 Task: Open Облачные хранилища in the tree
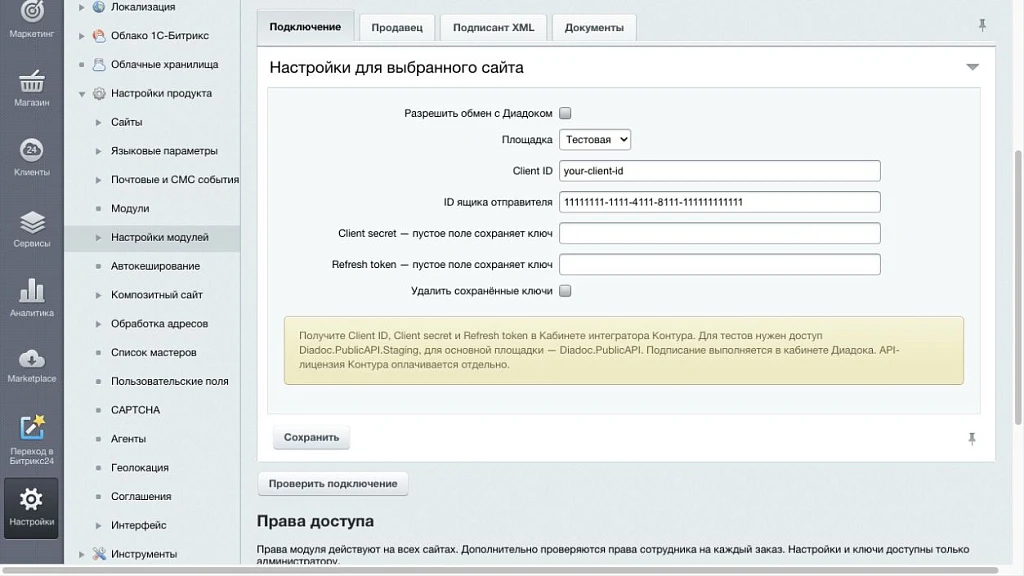pos(165,65)
